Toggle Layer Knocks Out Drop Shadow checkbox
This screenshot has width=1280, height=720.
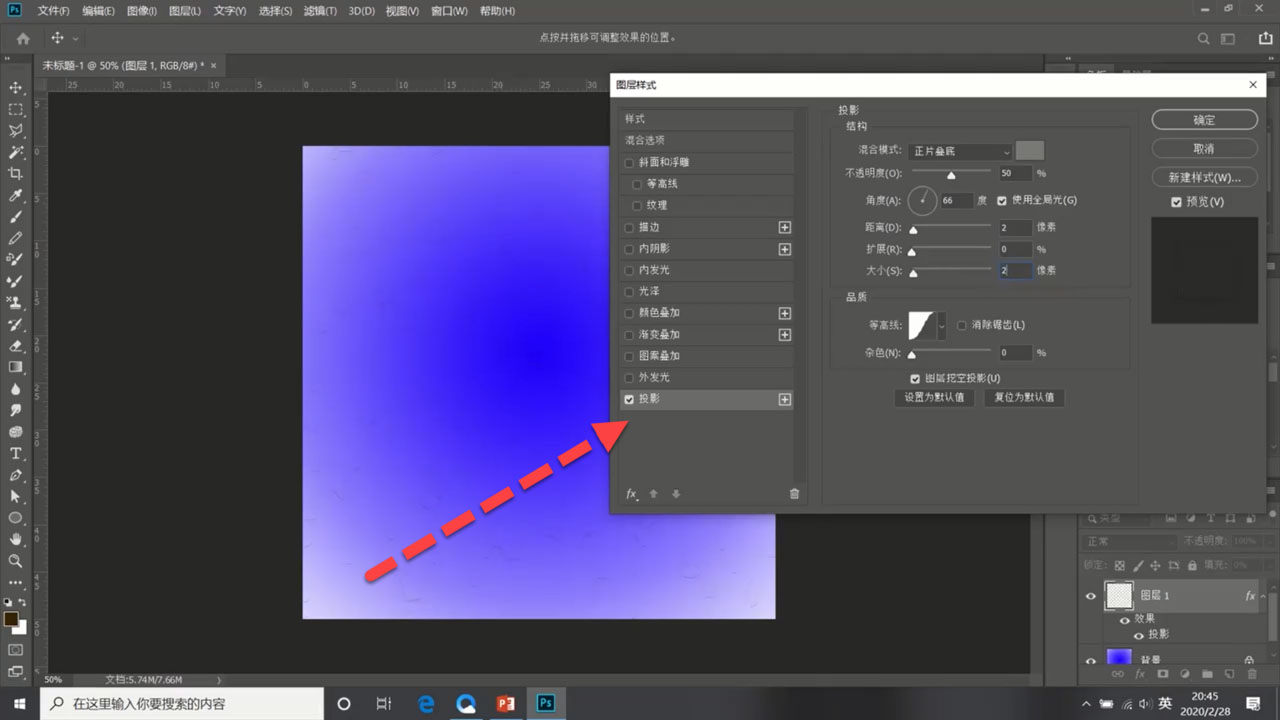pos(915,379)
